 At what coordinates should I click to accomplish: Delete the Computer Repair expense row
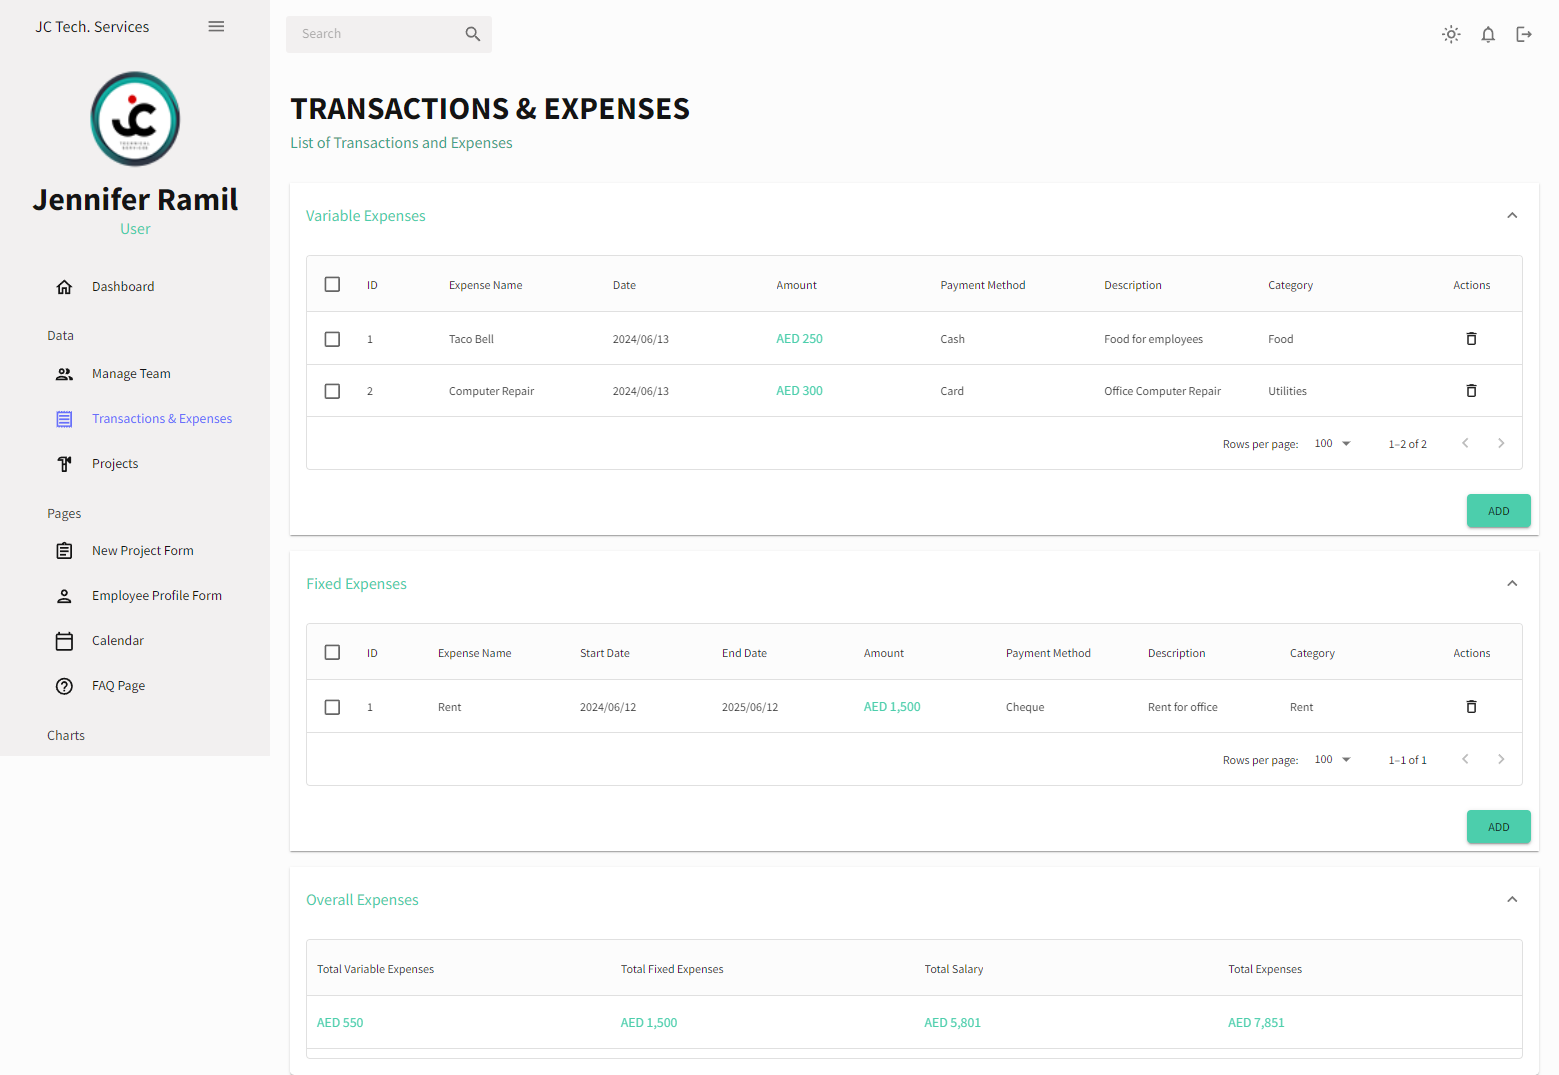tap(1471, 391)
